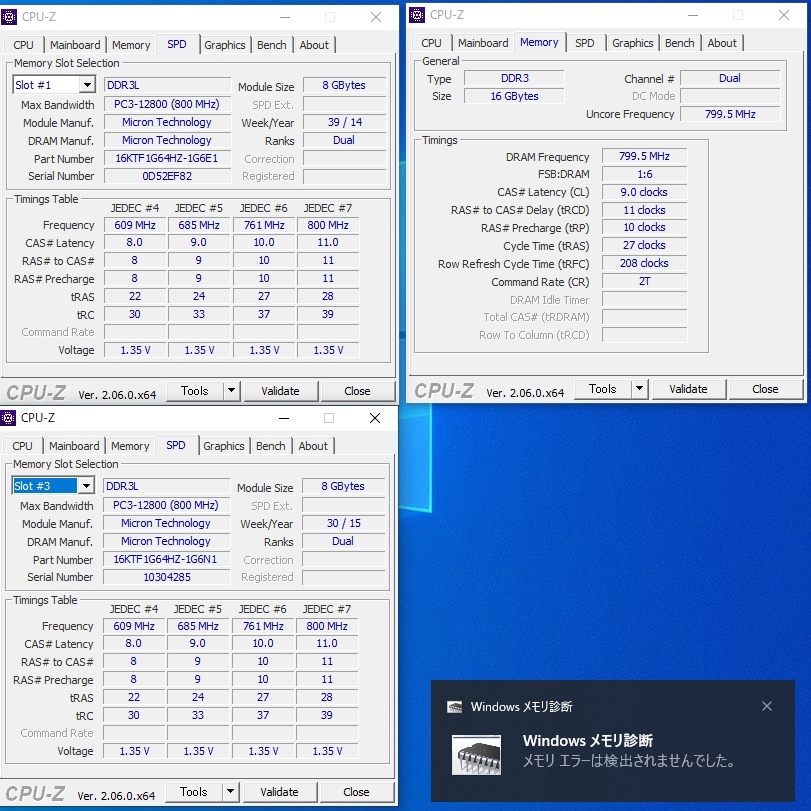
Task: Click Close button in bottom-left CPU-Z window
Action: (356, 792)
